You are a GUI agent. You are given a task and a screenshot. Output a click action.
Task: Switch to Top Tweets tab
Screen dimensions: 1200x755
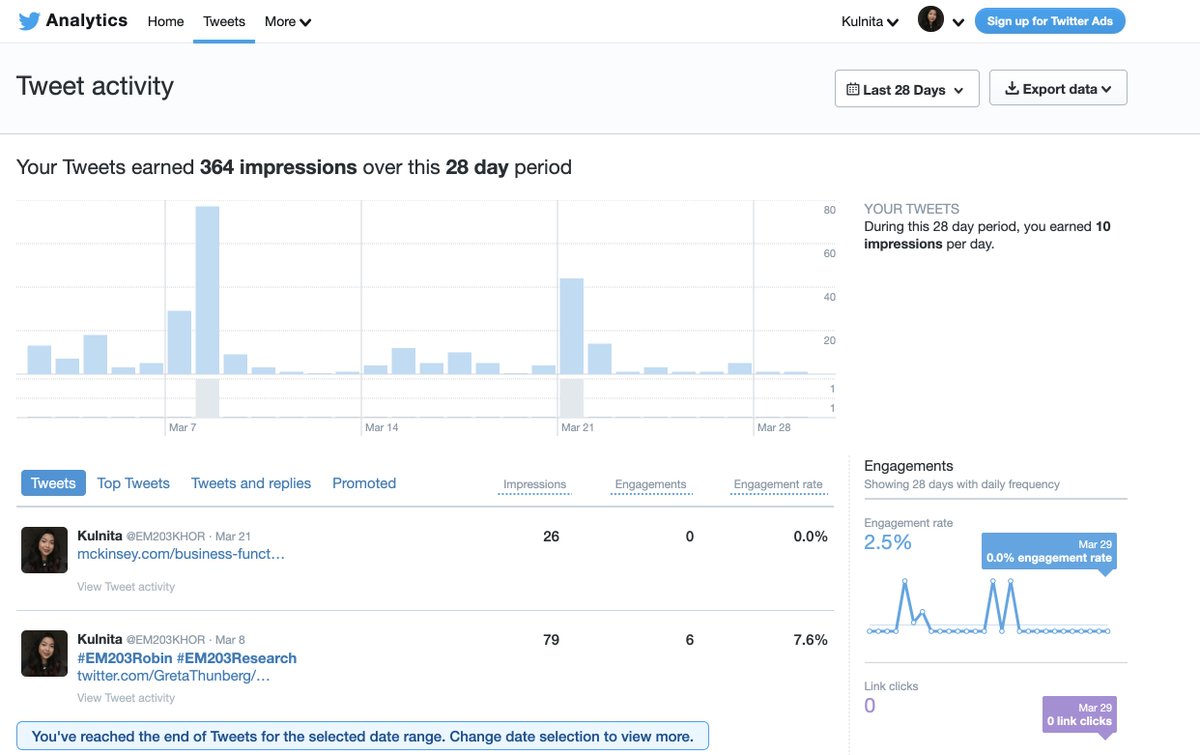(x=133, y=483)
